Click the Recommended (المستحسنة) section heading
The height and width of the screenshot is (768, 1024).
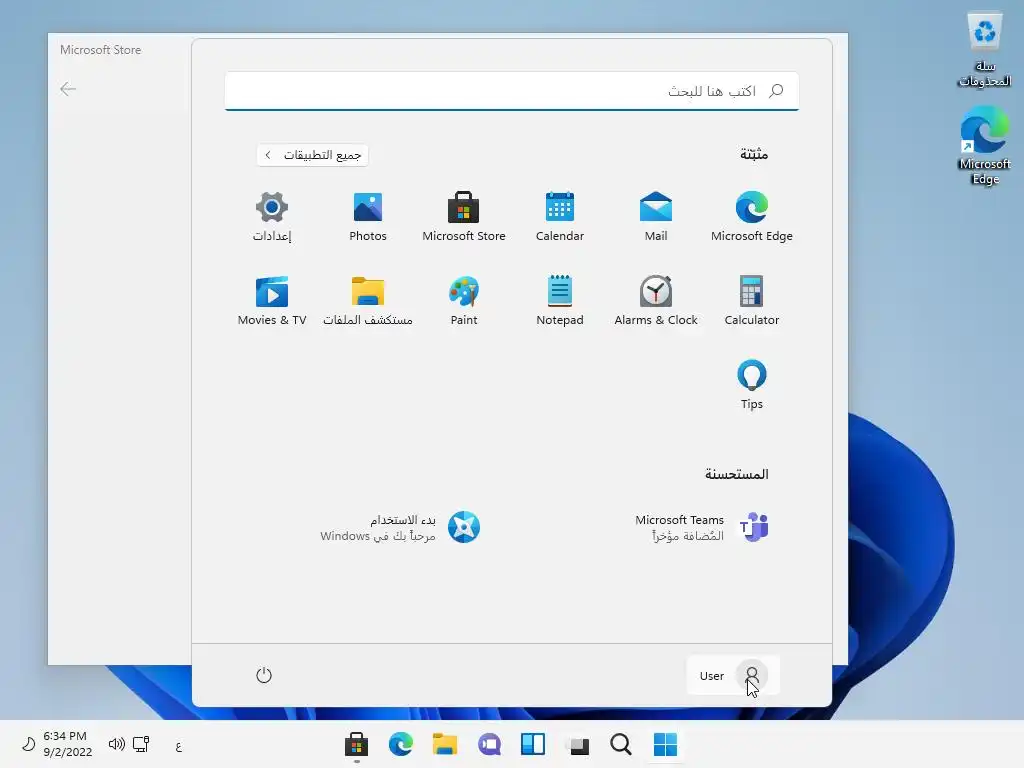(x=737, y=474)
